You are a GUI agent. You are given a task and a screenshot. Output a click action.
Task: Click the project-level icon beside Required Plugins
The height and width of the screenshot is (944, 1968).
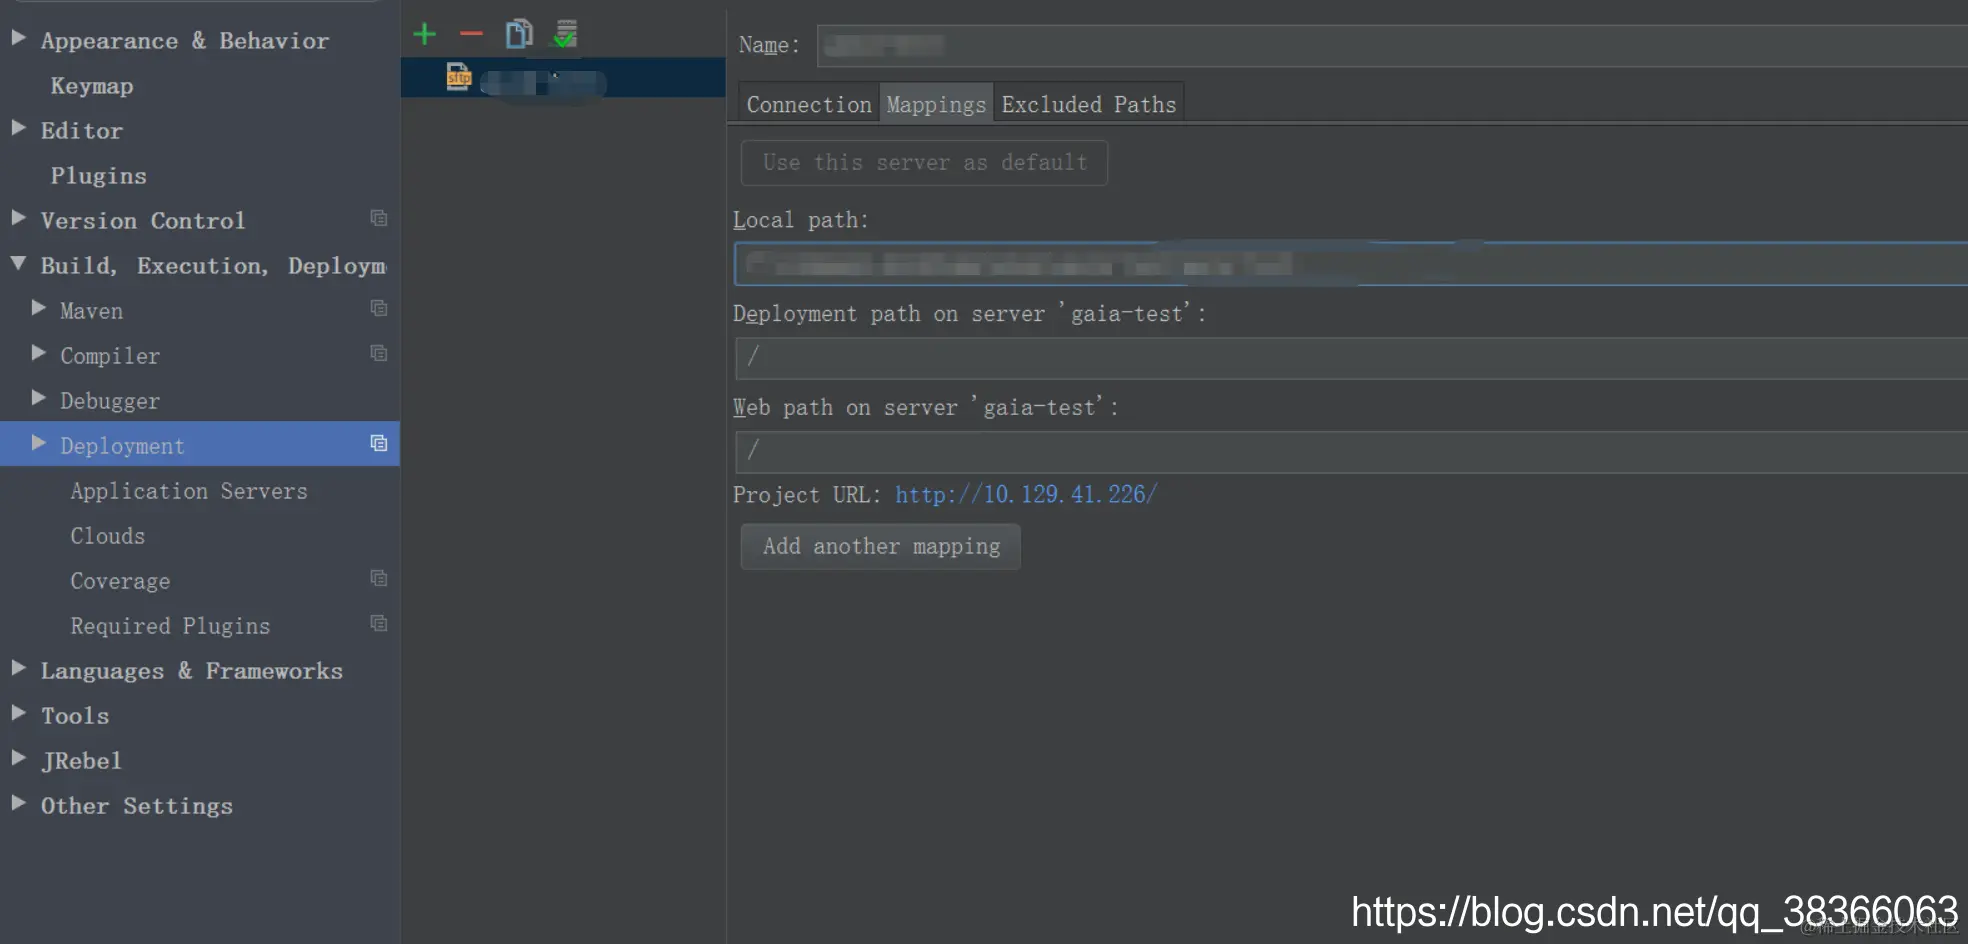(x=379, y=623)
